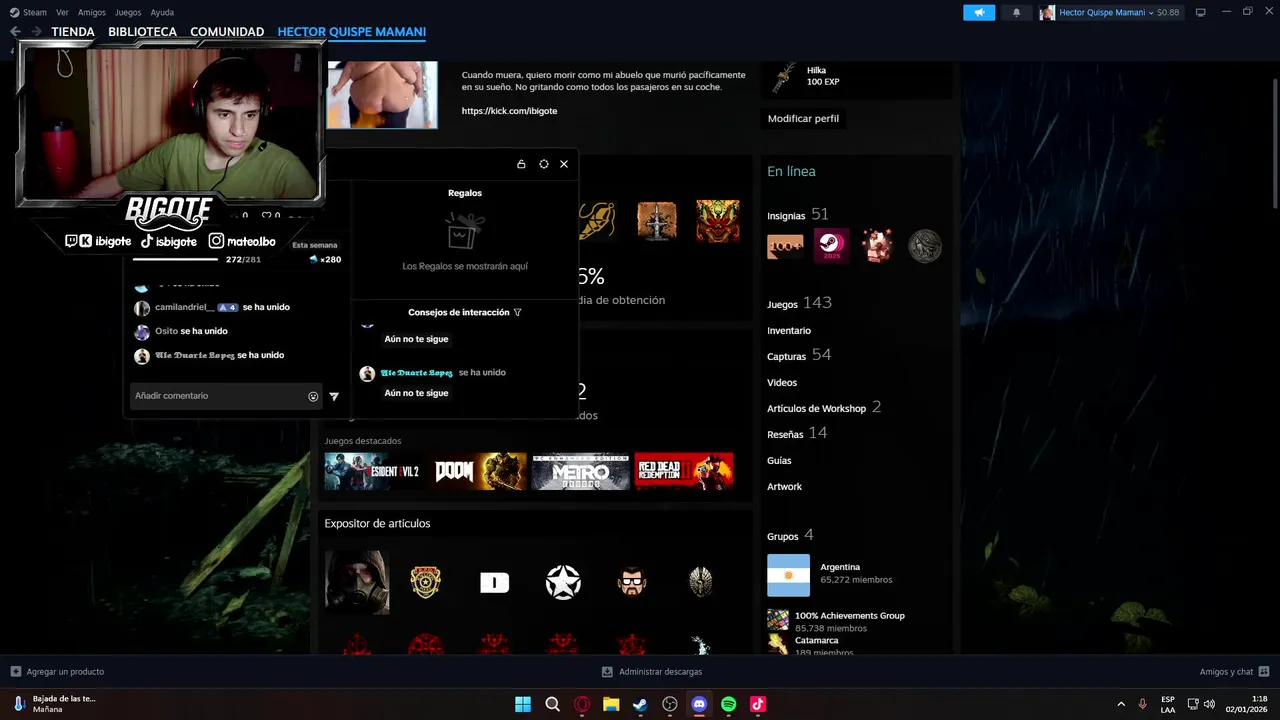Switch to Big Picture mode monitor icon
Image resolution: width=1280 pixels, height=720 pixels.
point(1200,12)
